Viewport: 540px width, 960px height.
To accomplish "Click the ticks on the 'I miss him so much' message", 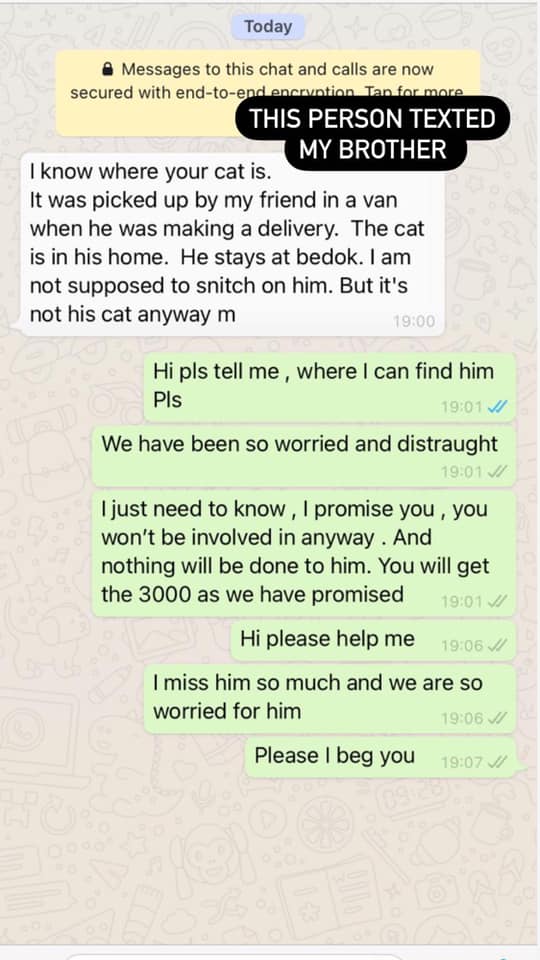I will coord(497,718).
